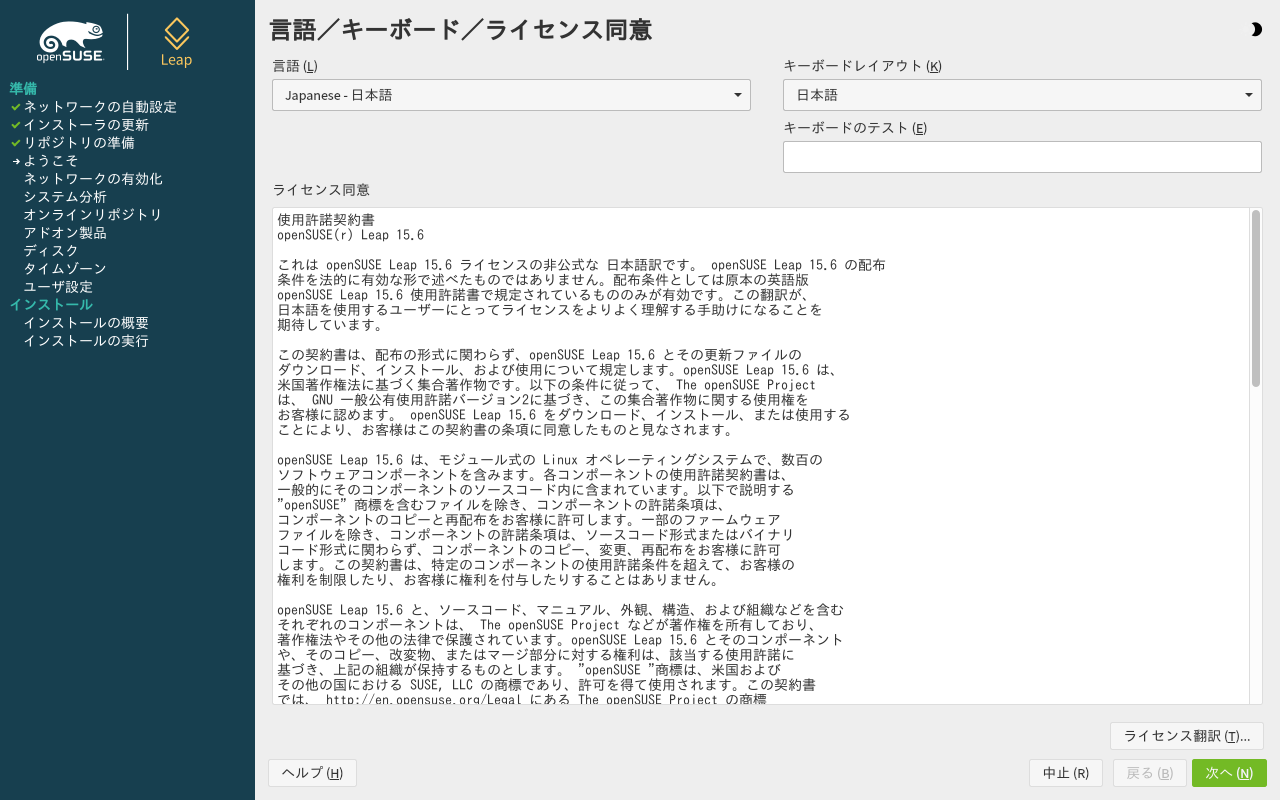Screen dimensions: 1280x800
Task: Open the 言語 dropdown
Action: coord(511,95)
